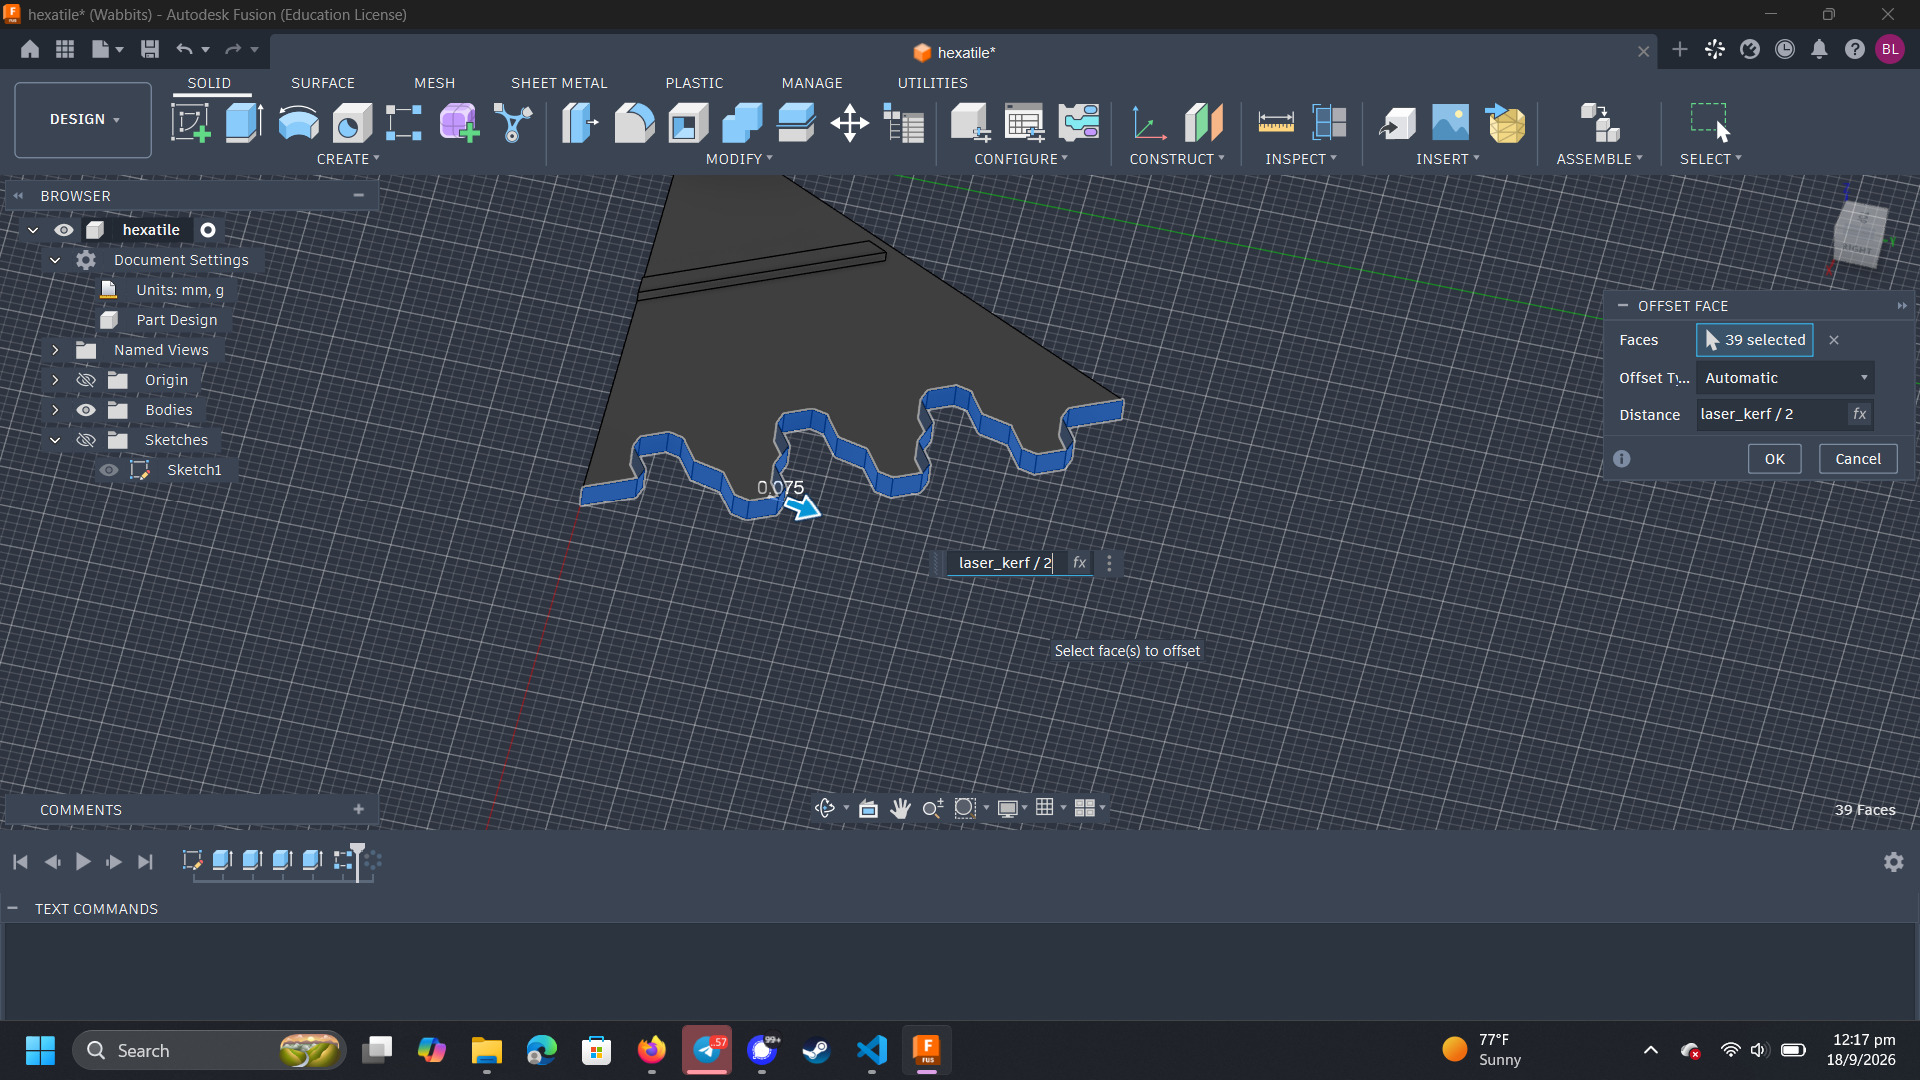Select the Move/Copy tool

pos(850,123)
